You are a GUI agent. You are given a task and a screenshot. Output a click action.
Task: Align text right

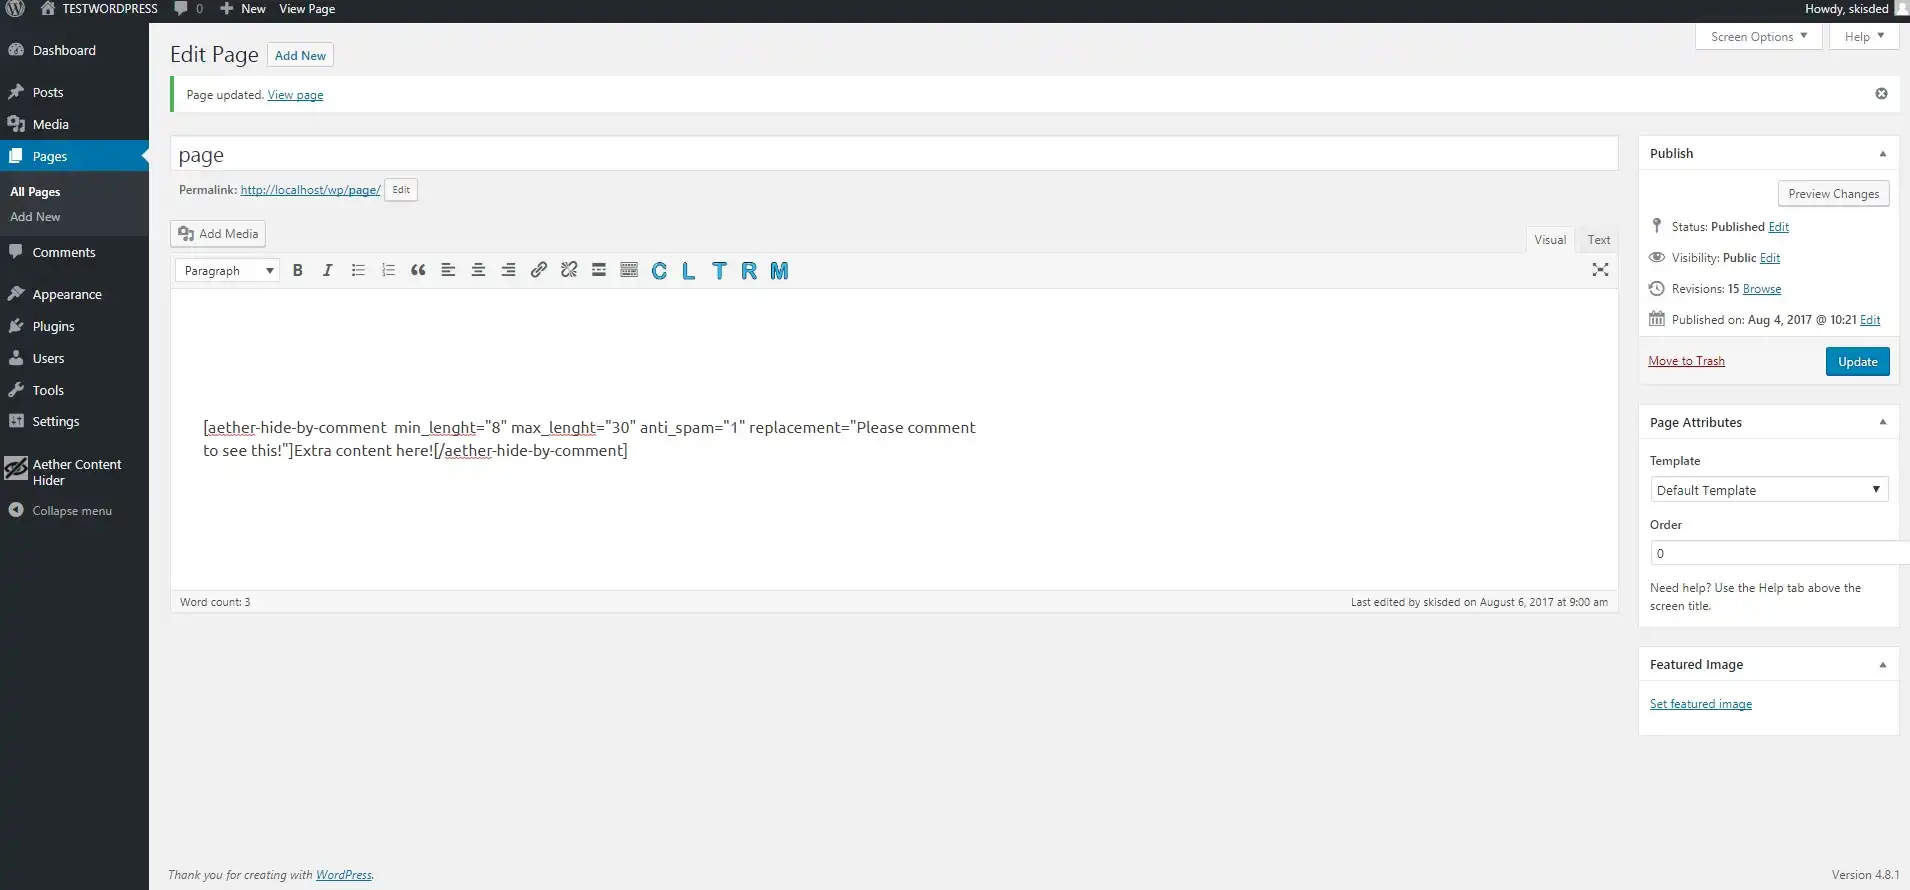click(508, 270)
